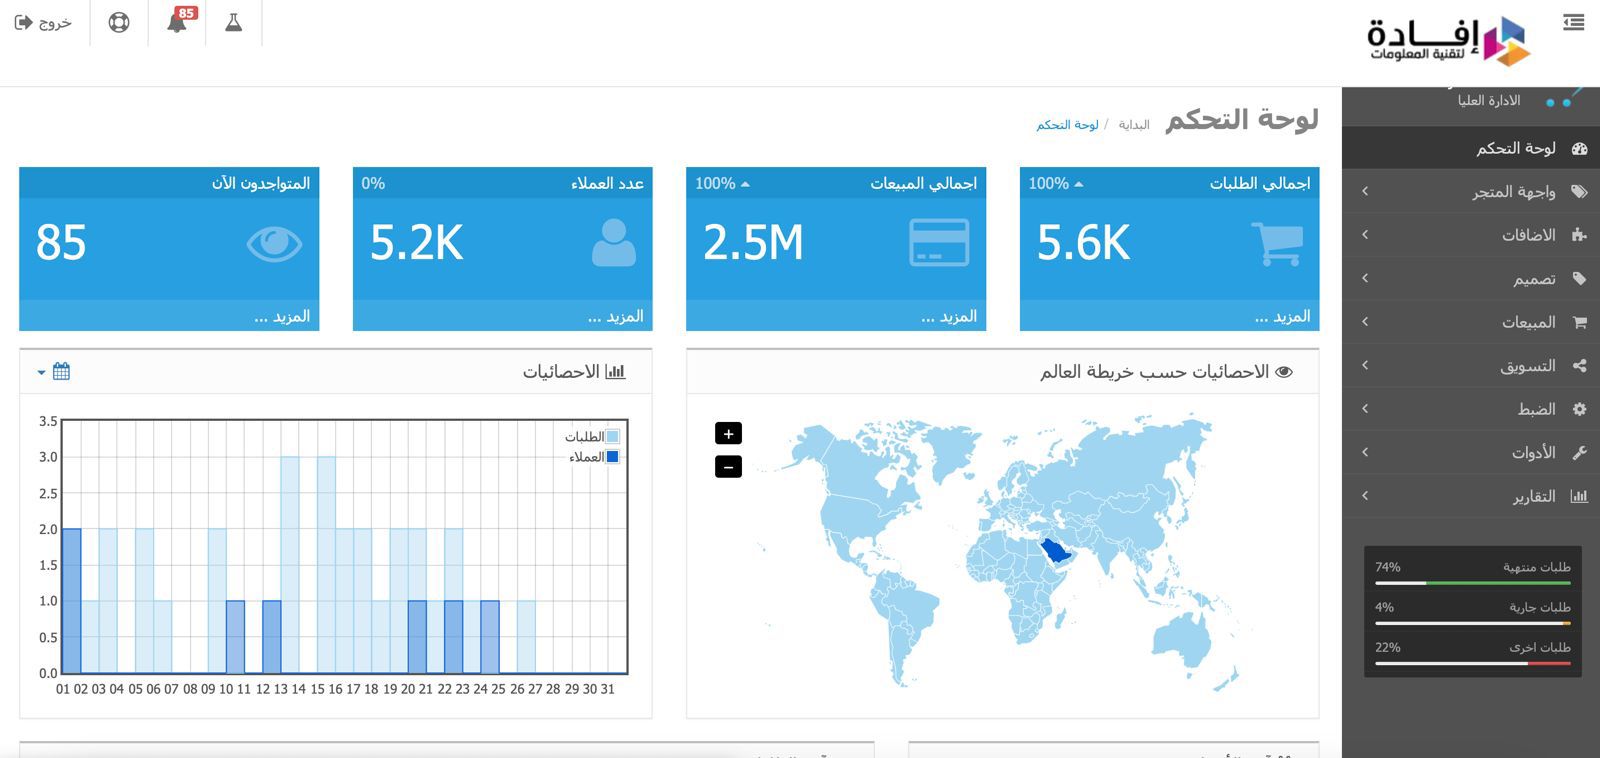Click the لوحة التحكم breadcrumb link

click(x=1067, y=125)
